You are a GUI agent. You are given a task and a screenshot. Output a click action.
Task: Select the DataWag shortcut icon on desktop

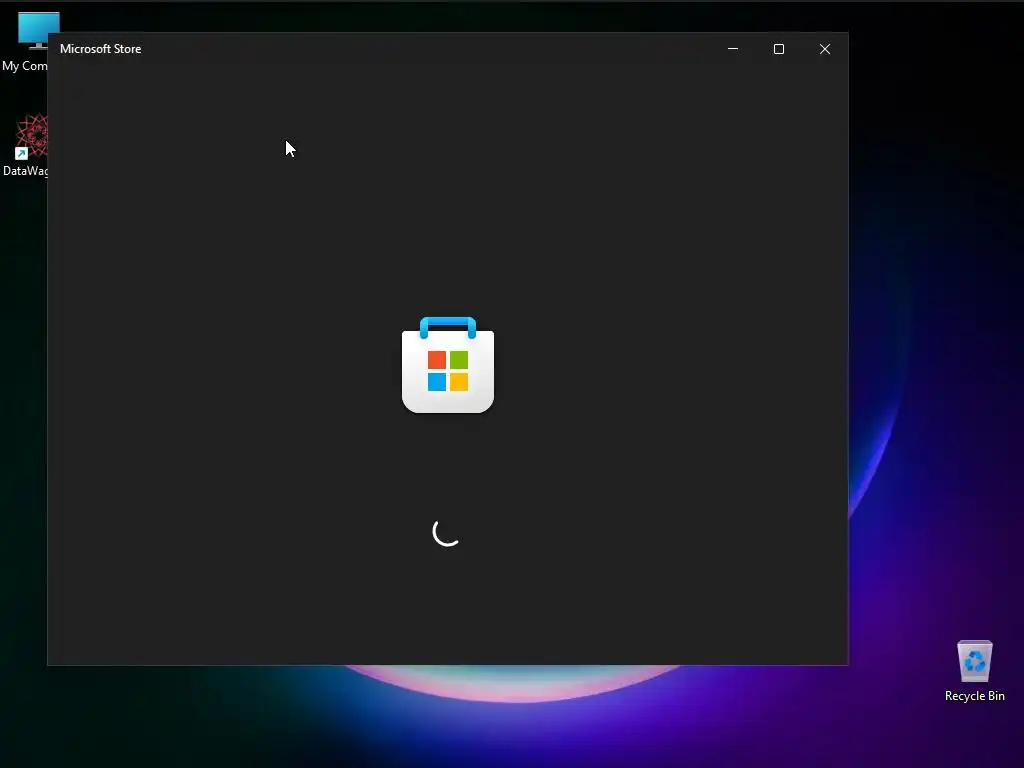coord(27,145)
